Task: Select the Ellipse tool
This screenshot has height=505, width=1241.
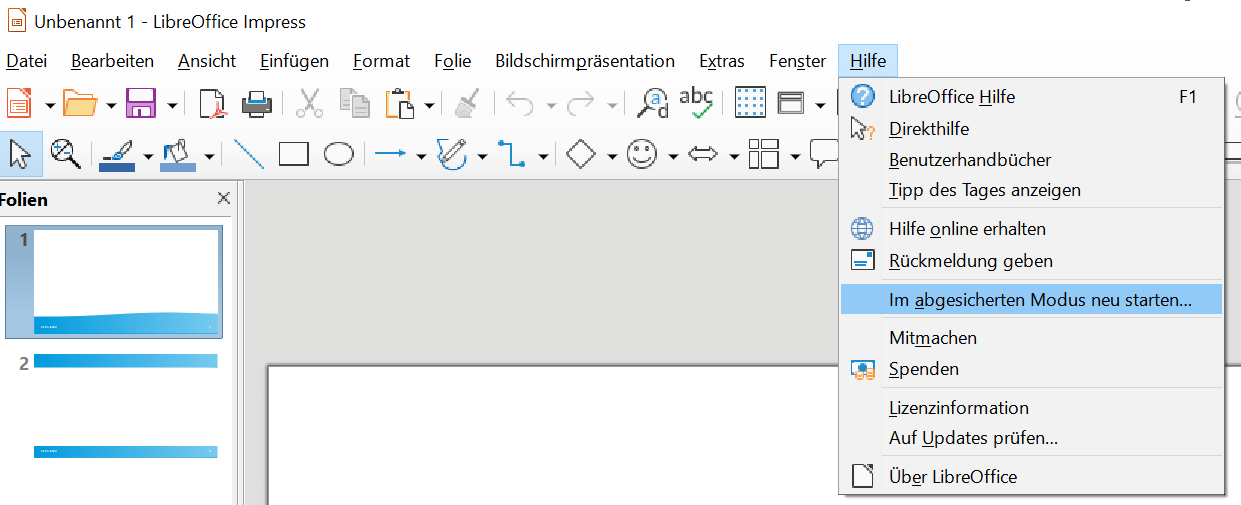Action: tap(339, 154)
